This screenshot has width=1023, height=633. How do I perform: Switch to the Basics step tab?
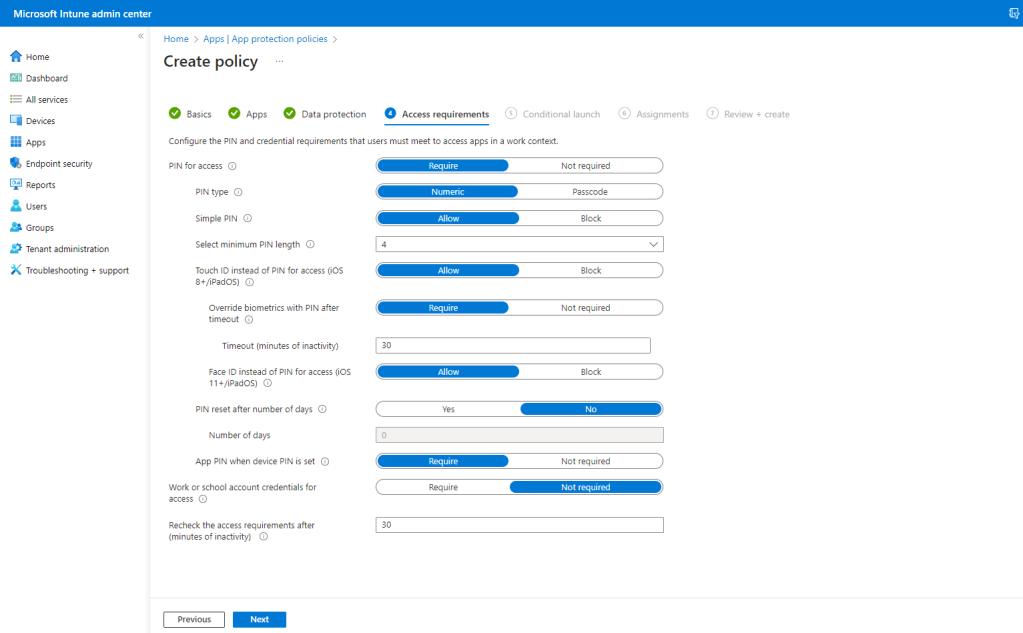198,114
